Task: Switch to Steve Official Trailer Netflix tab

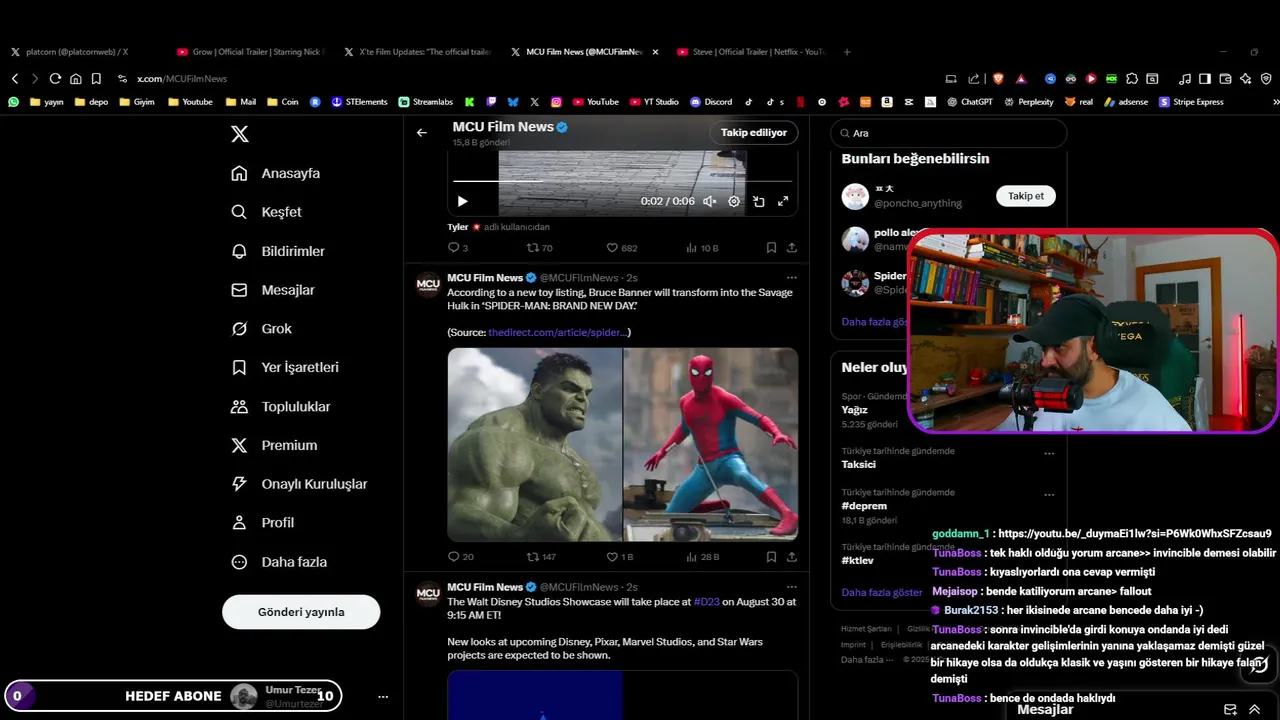Action: click(x=750, y=52)
